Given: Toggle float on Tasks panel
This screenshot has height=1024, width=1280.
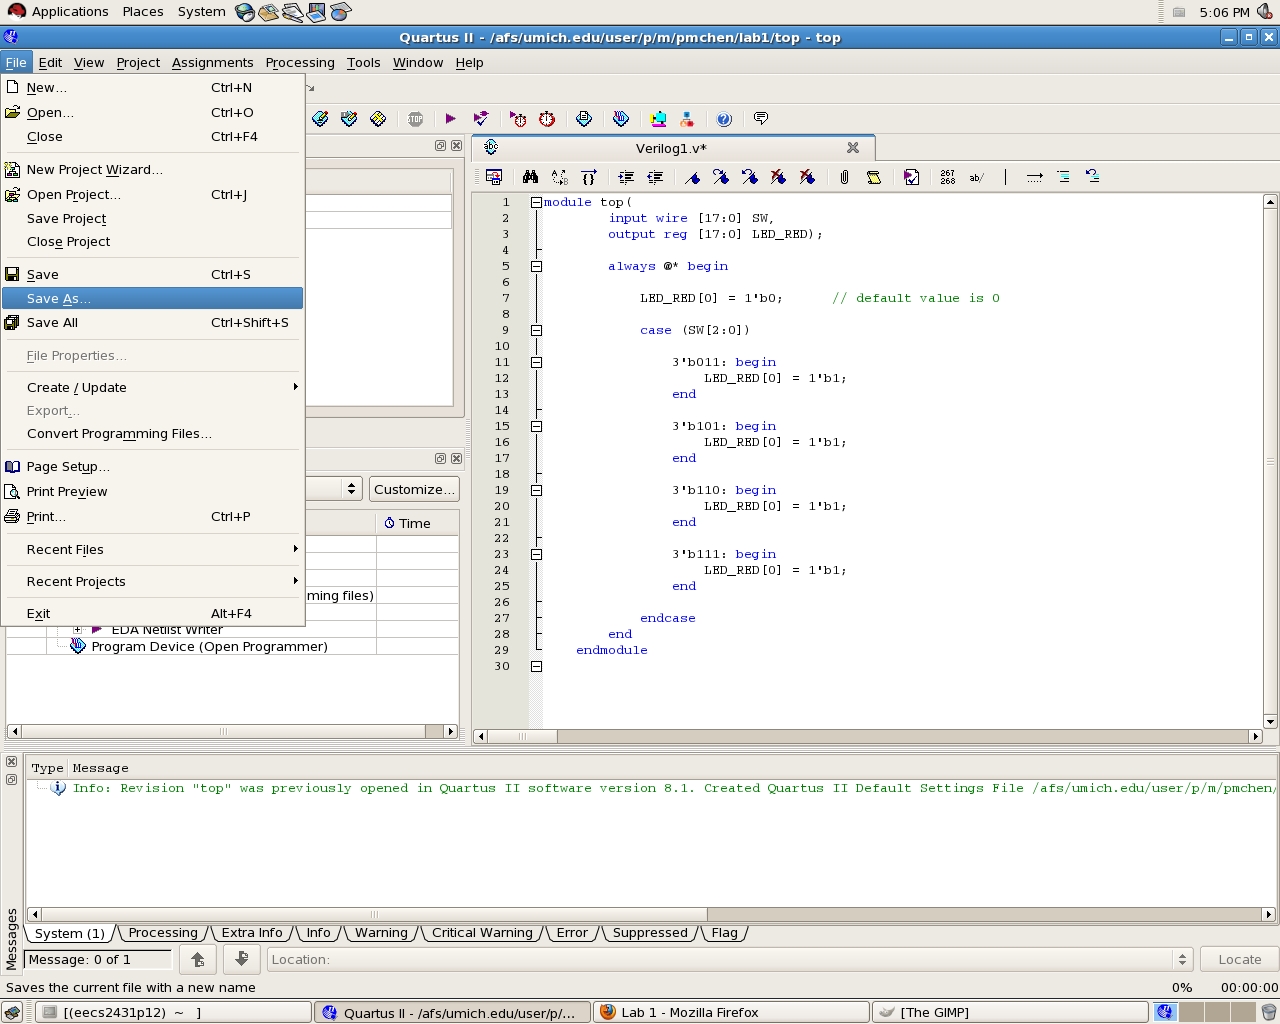Looking at the screenshot, I should click(440, 459).
